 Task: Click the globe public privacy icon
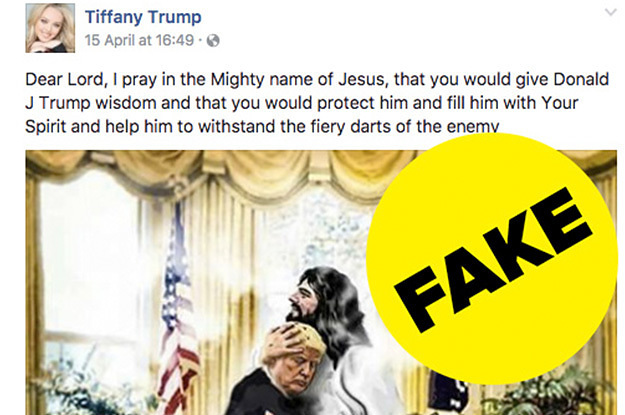pos(213,40)
